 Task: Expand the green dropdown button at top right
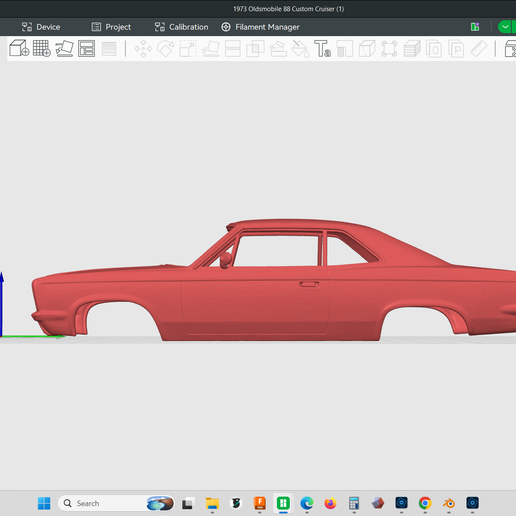click(x=505, y=27)
